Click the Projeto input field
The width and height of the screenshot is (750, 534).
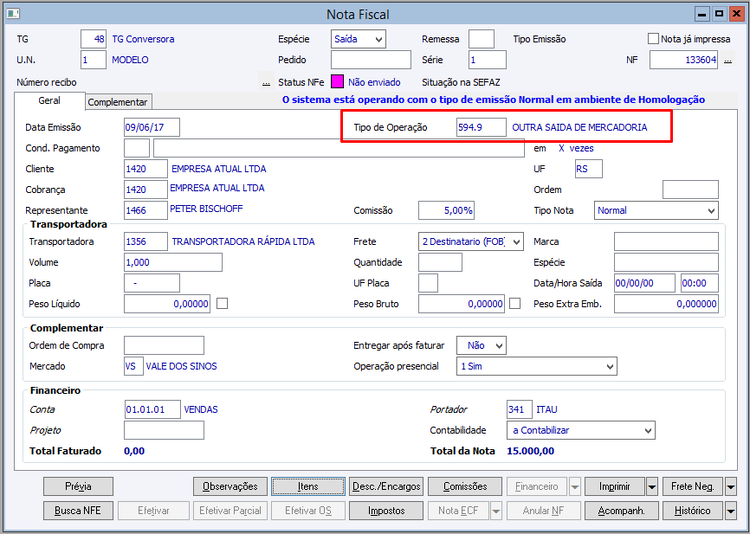pos(164,430)
